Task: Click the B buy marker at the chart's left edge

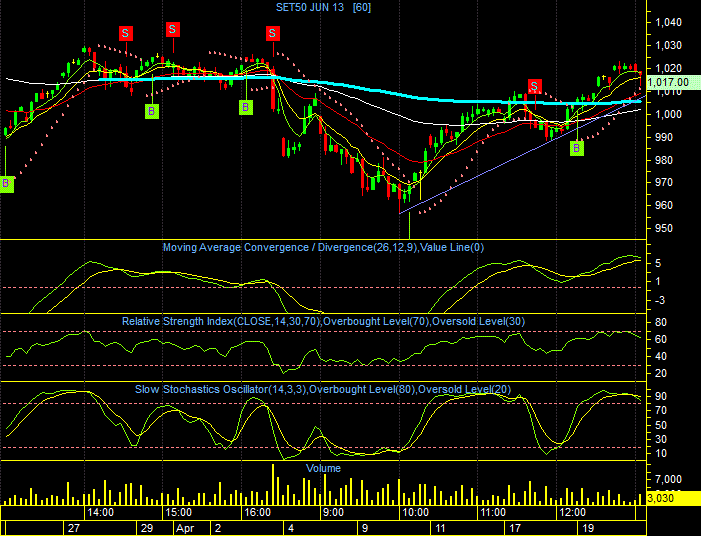Action: pos(6,183)
